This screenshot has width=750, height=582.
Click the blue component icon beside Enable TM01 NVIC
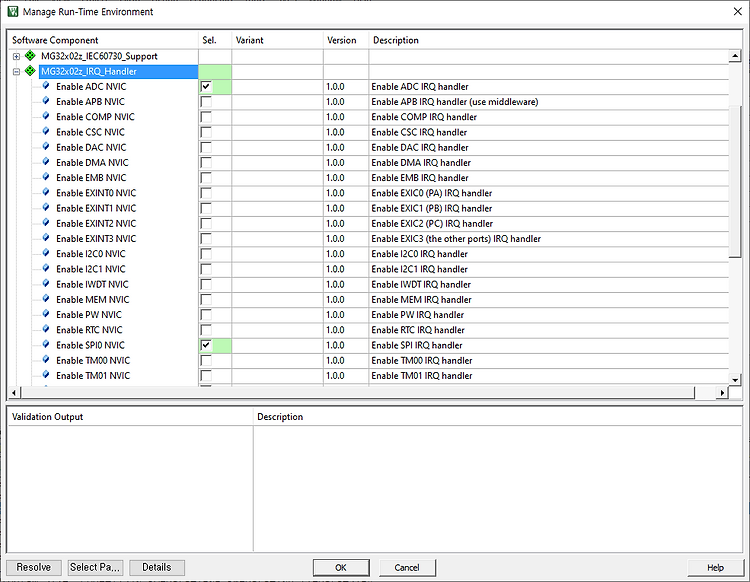46,375
